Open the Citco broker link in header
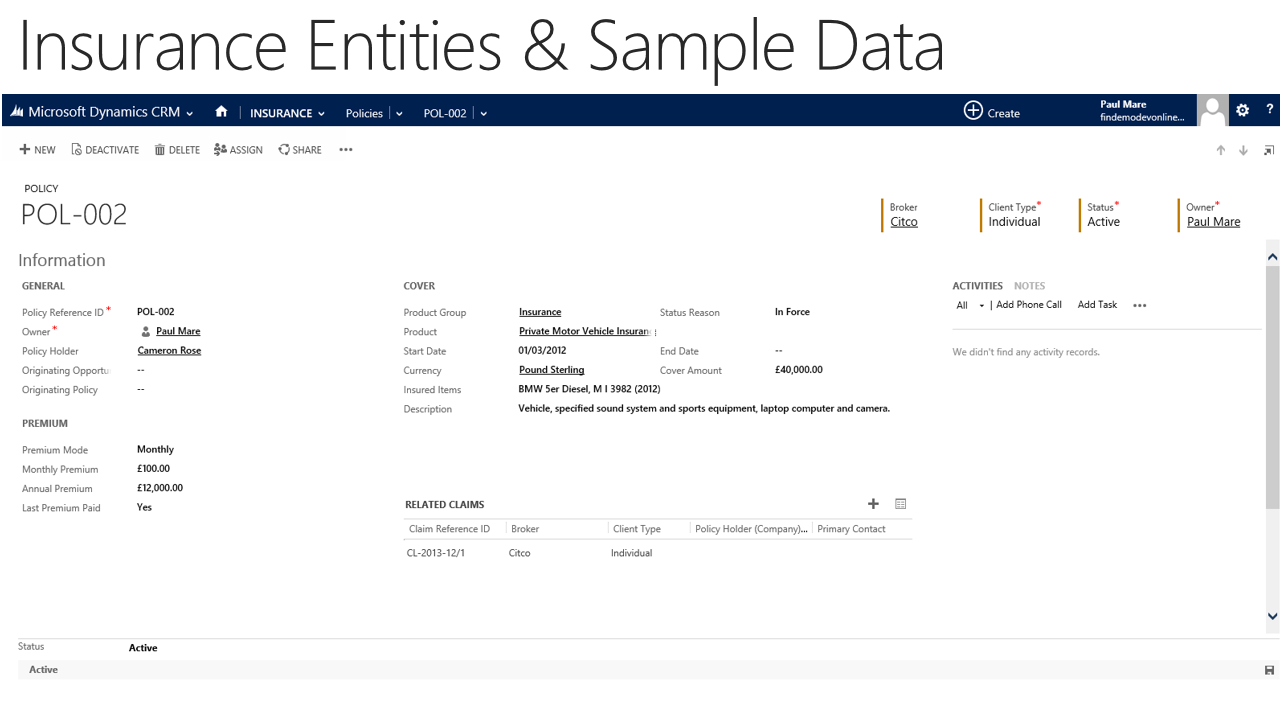This screenshot has height=720, width=1280. pos(904,222)
